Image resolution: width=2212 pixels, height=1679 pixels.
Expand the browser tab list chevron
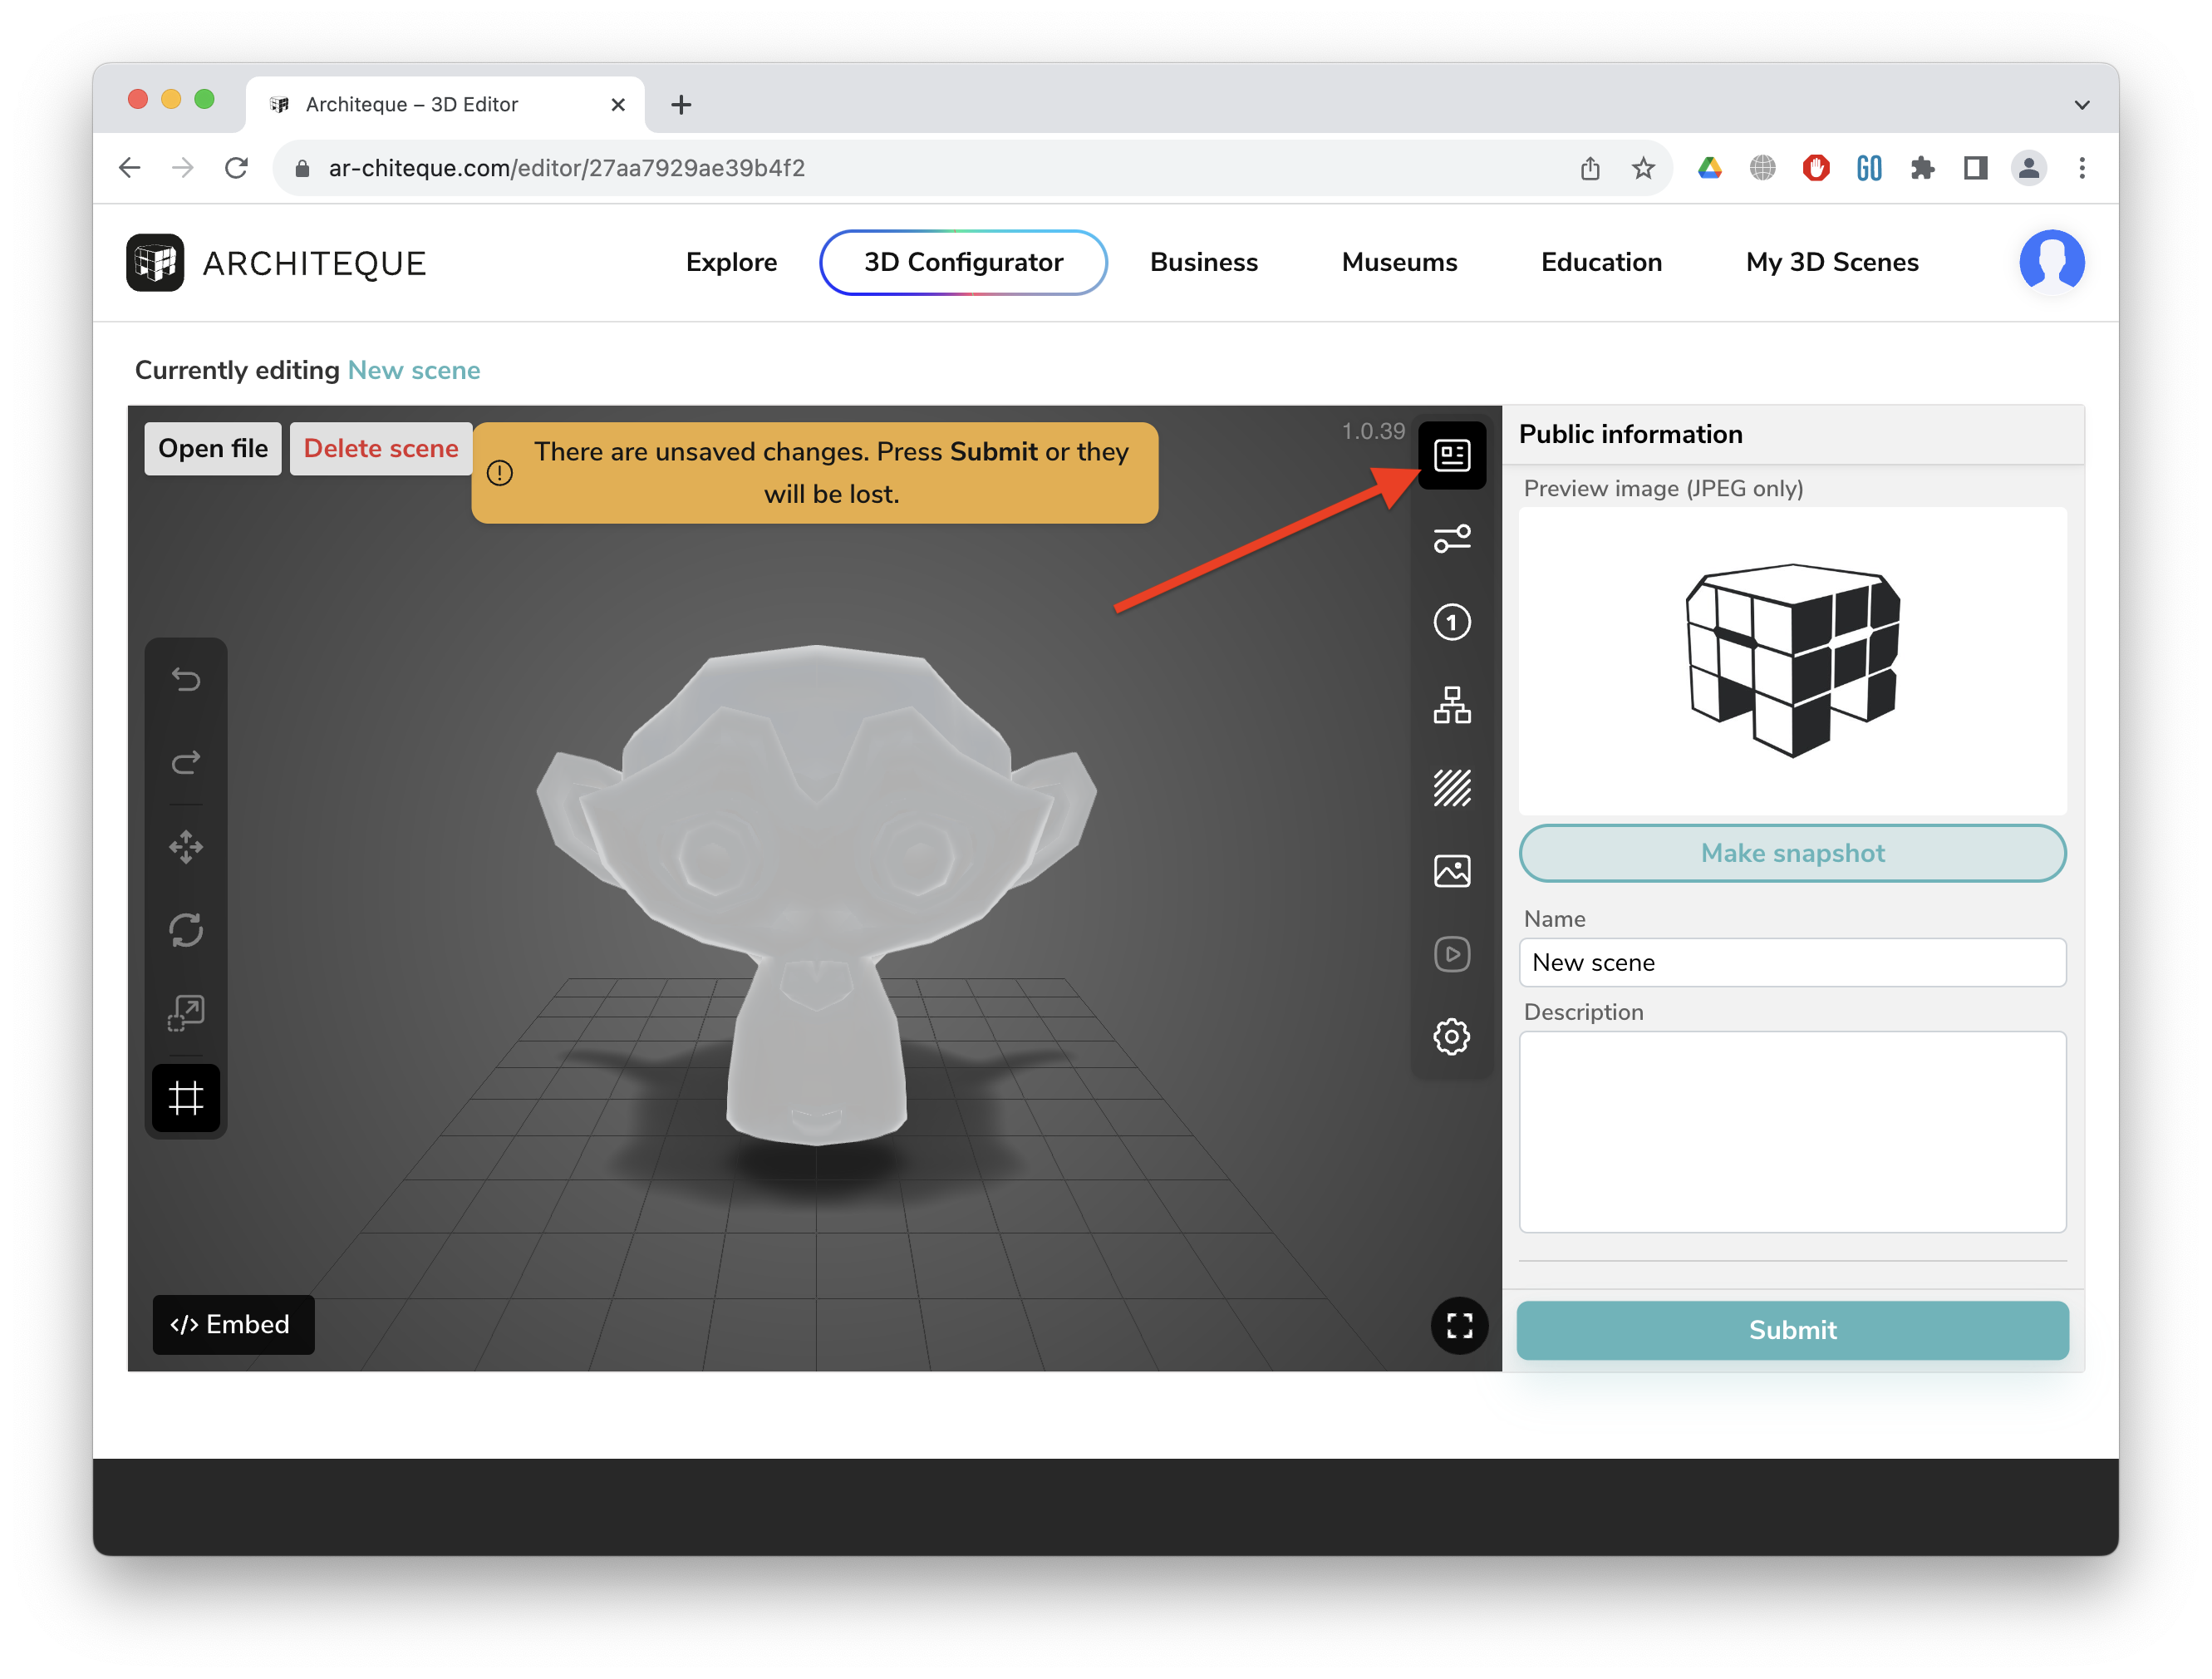[x=2081, y=105]
